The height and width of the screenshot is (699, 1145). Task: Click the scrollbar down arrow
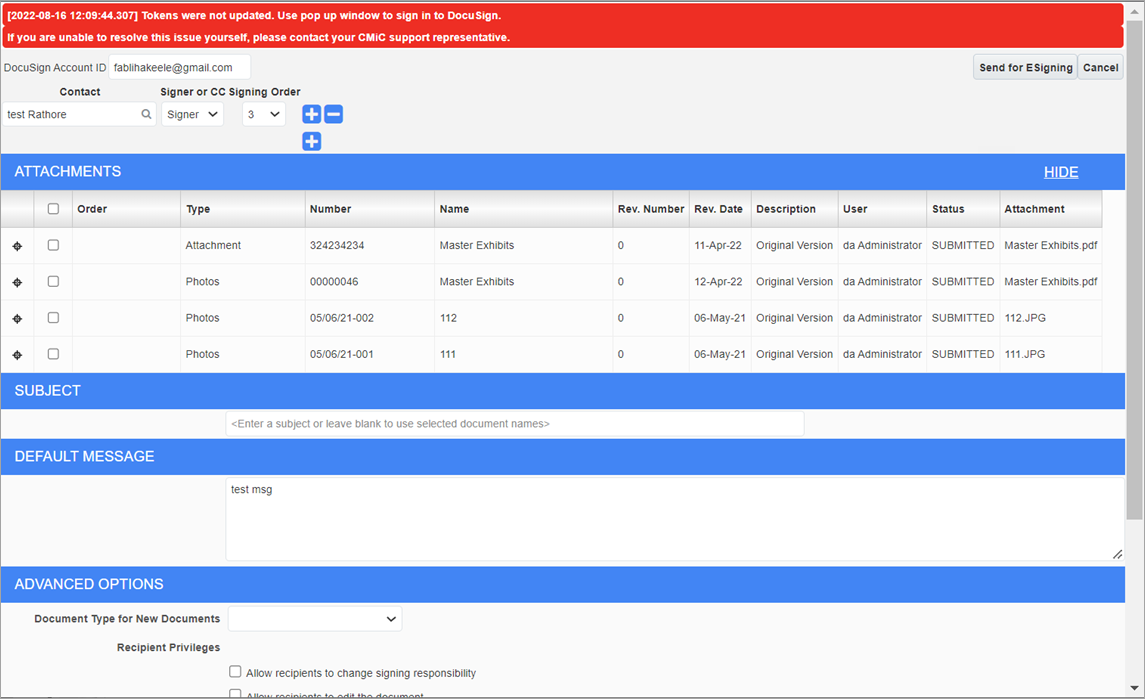click(1134, 688)
